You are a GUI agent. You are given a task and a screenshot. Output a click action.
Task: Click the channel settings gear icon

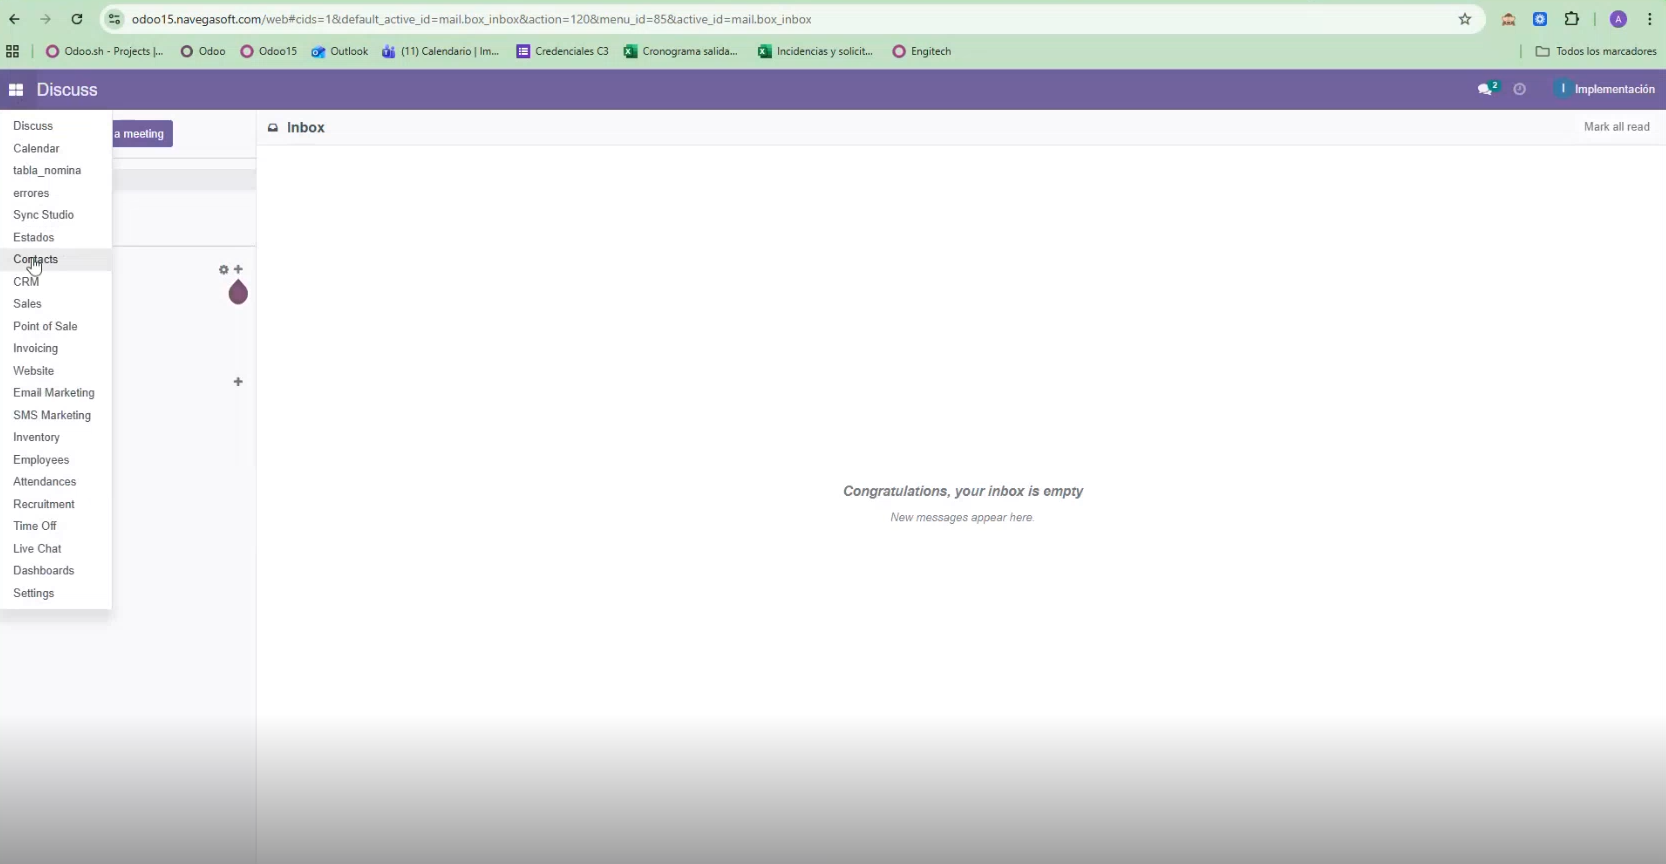point(224,270)
